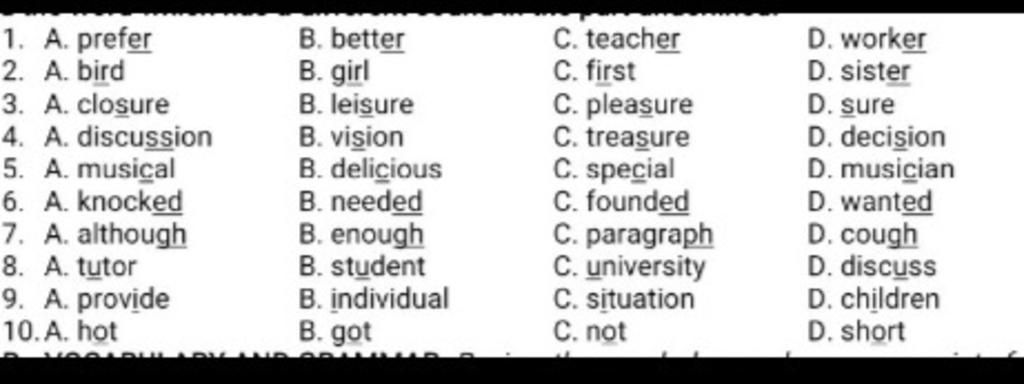This screenshot has height=384, width=1024.
Task: Click option D. musician in question 5
Action: pos(881,170)
